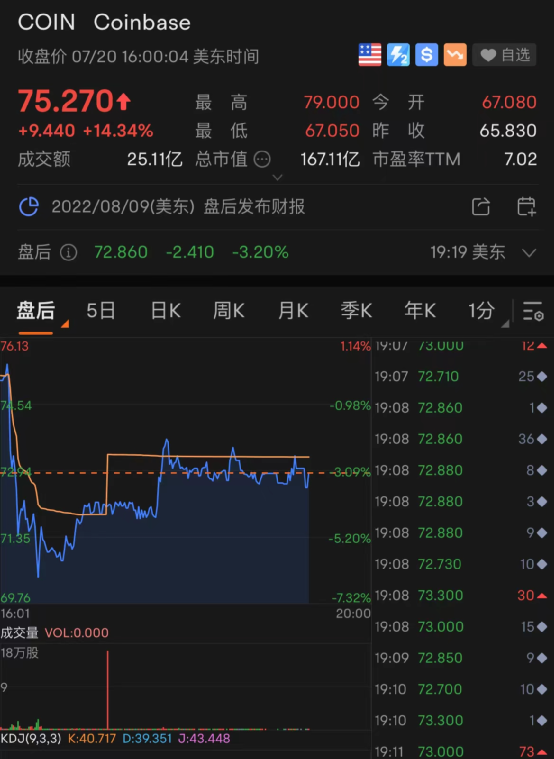Add earnings date via calendar plus icon
The width and height of the screenshot is (554, 759).
pyautogui.click(x=526, y=207)
